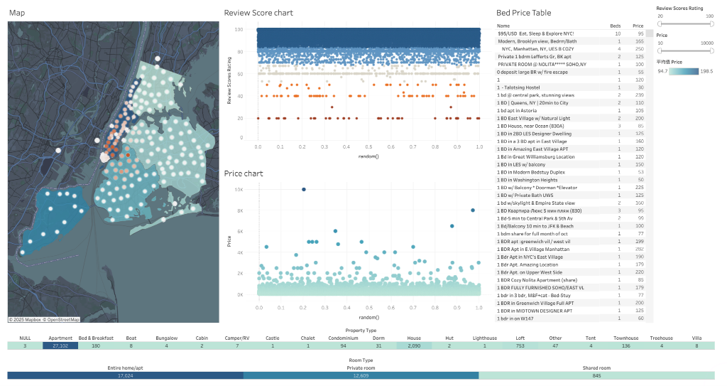Viewport: 727px width, 386px height.
Task: Select the Private room bar showing 12,609
Action: click(x=361, y=376)
